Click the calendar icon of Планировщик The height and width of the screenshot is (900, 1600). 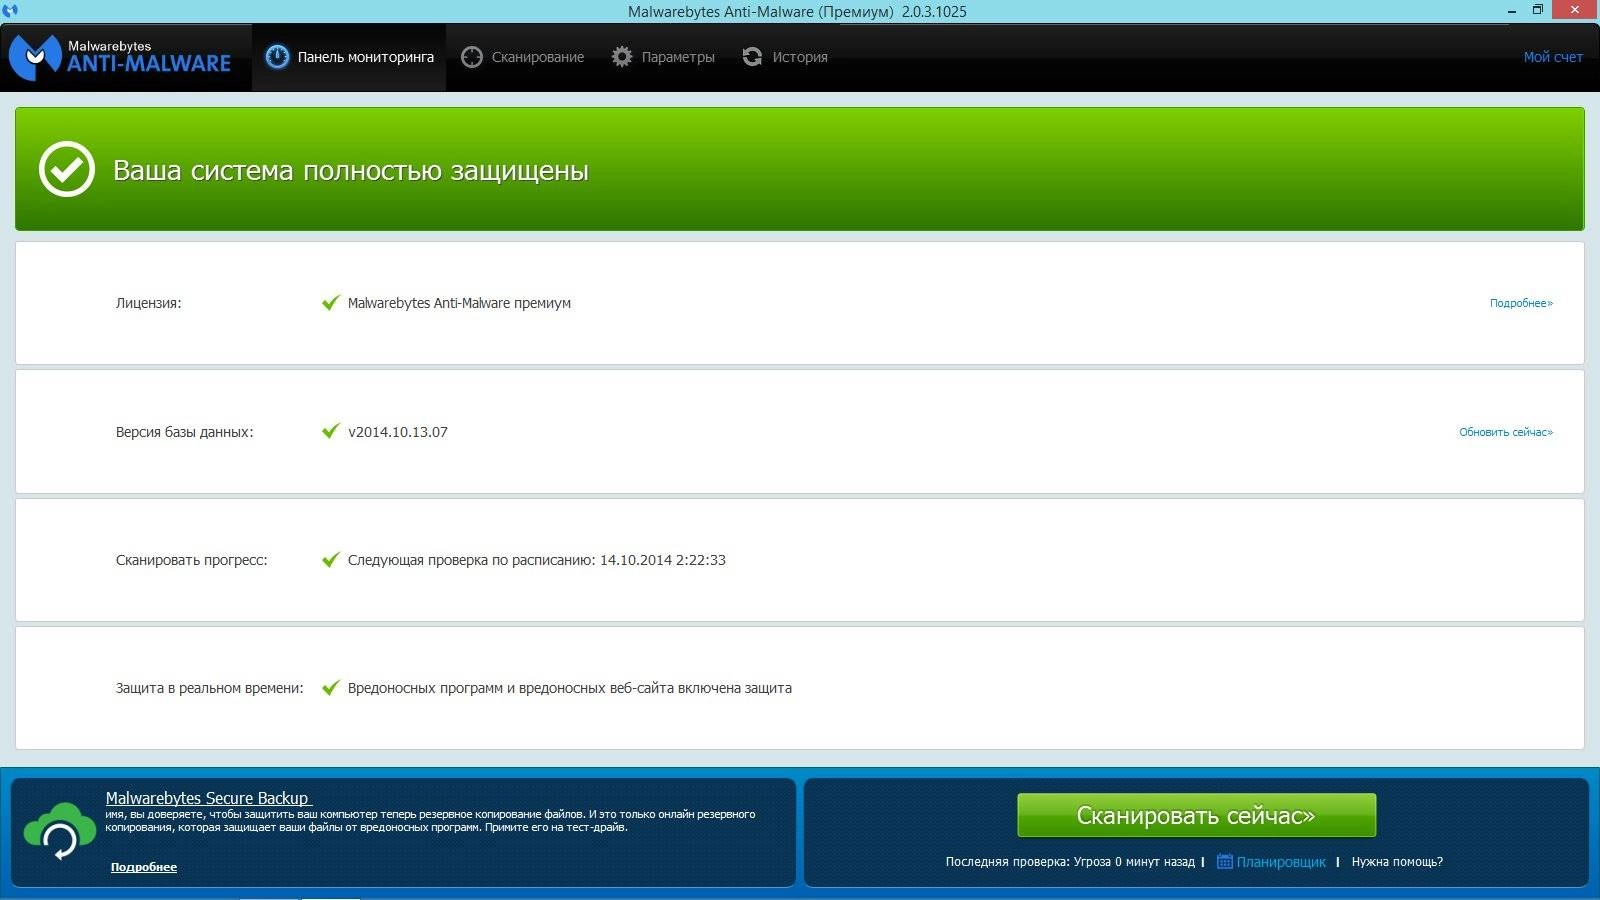click(x=1224, y=861)
